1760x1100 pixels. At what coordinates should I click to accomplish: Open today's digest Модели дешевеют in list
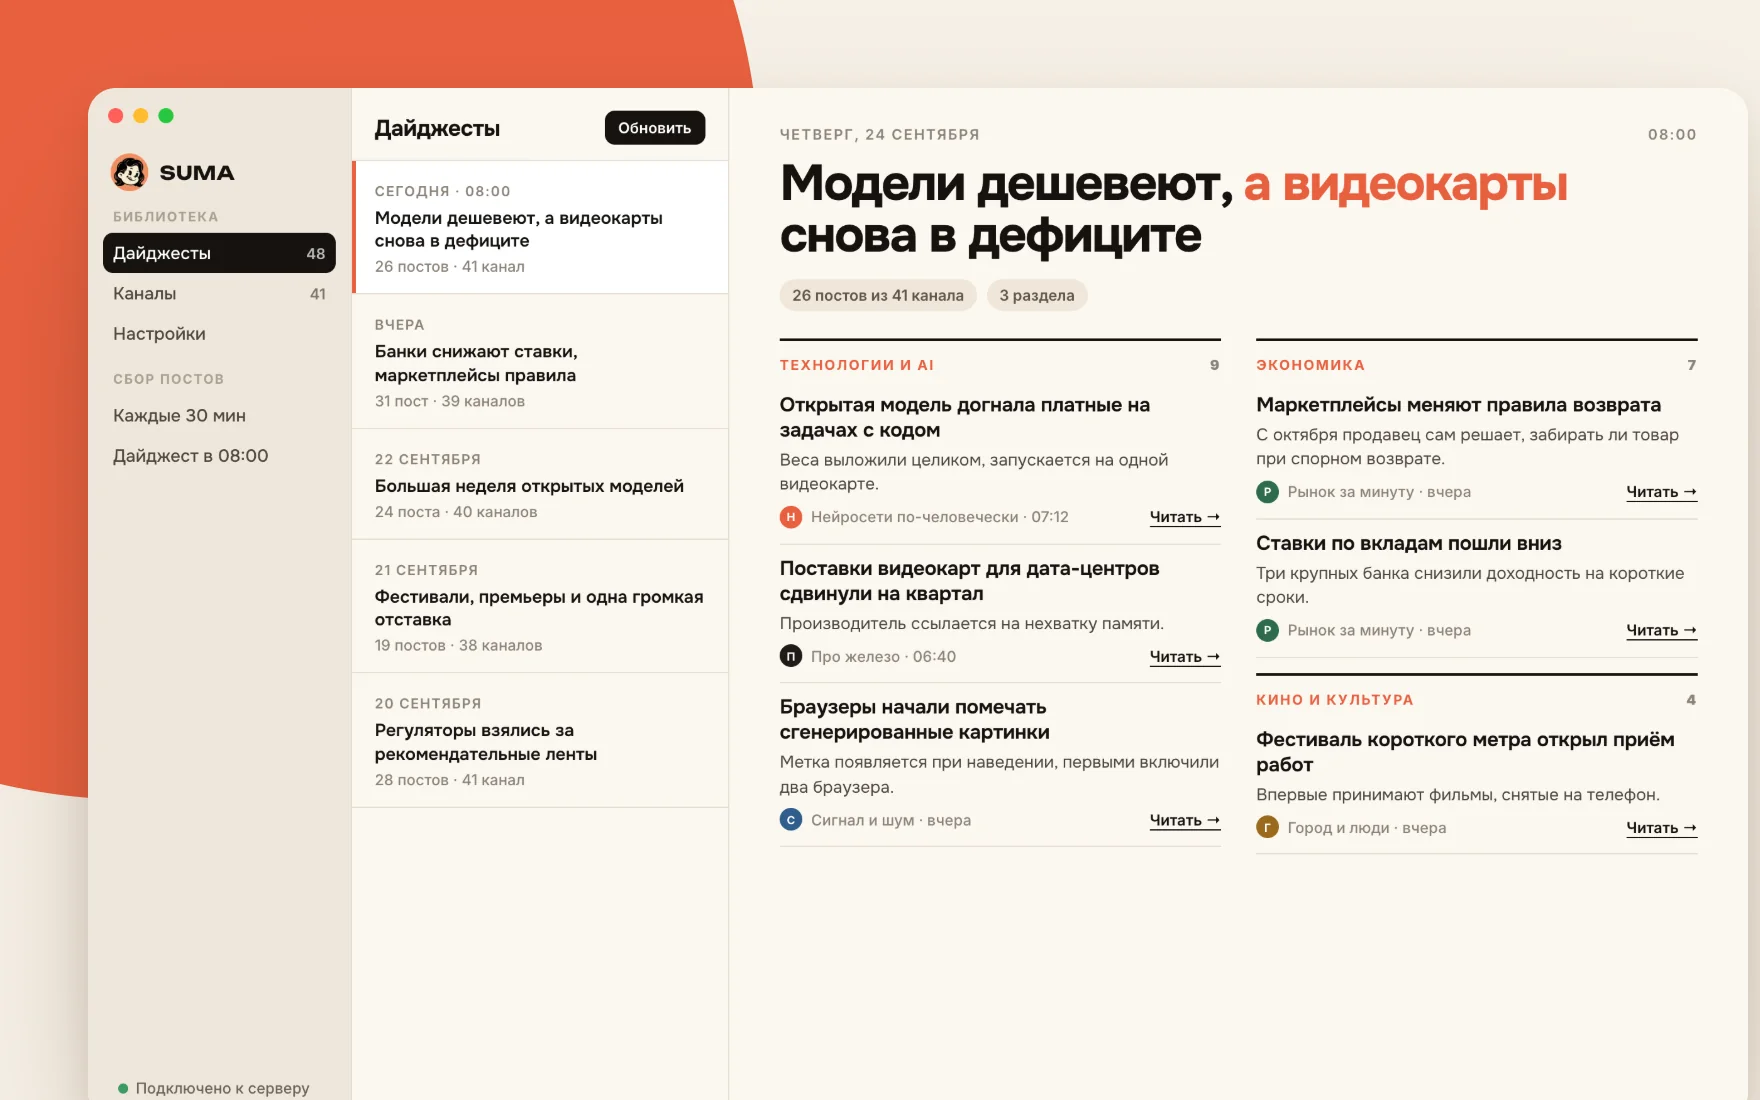coord(540,227)
